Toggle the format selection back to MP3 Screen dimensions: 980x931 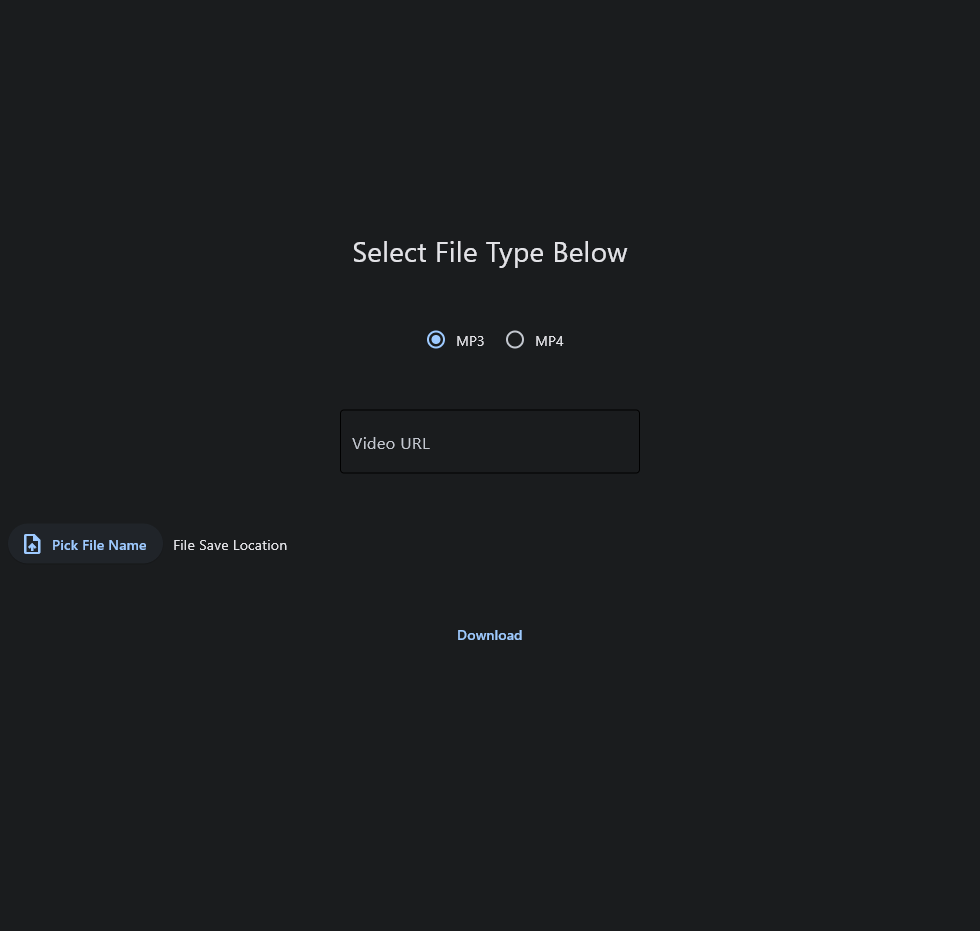pyautogui.click(x=436, y=340)
